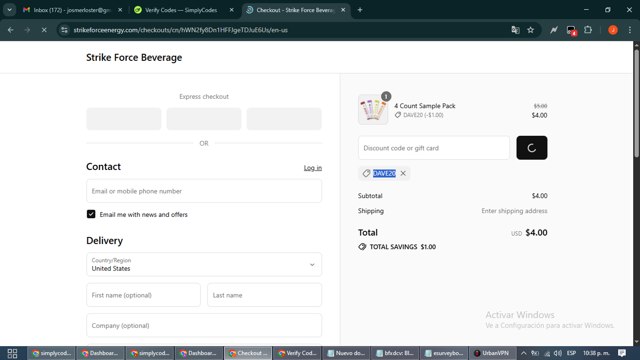Focus the First name (optional) field
640x360 pixels.
143,295
